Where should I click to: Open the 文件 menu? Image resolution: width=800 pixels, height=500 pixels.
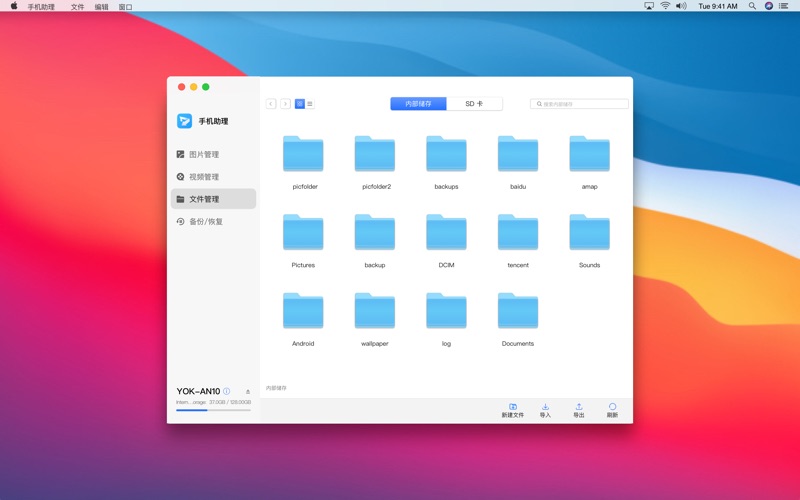coord(77,7)
